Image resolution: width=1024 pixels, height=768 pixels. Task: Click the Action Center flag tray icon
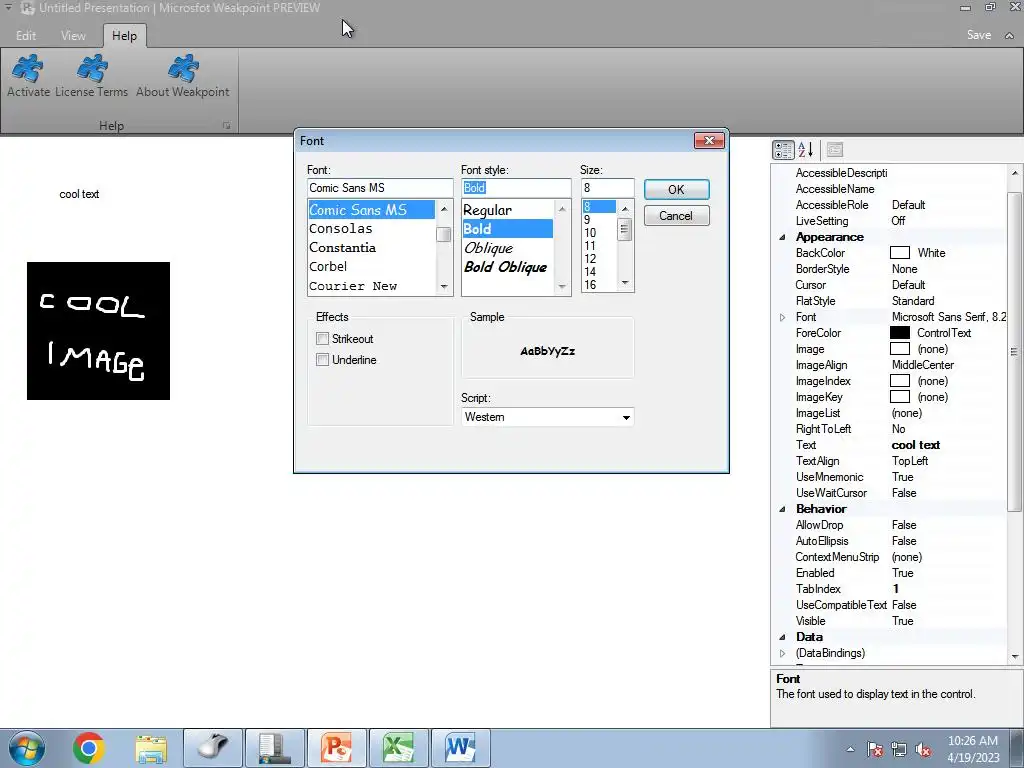(x=875, y=750)
